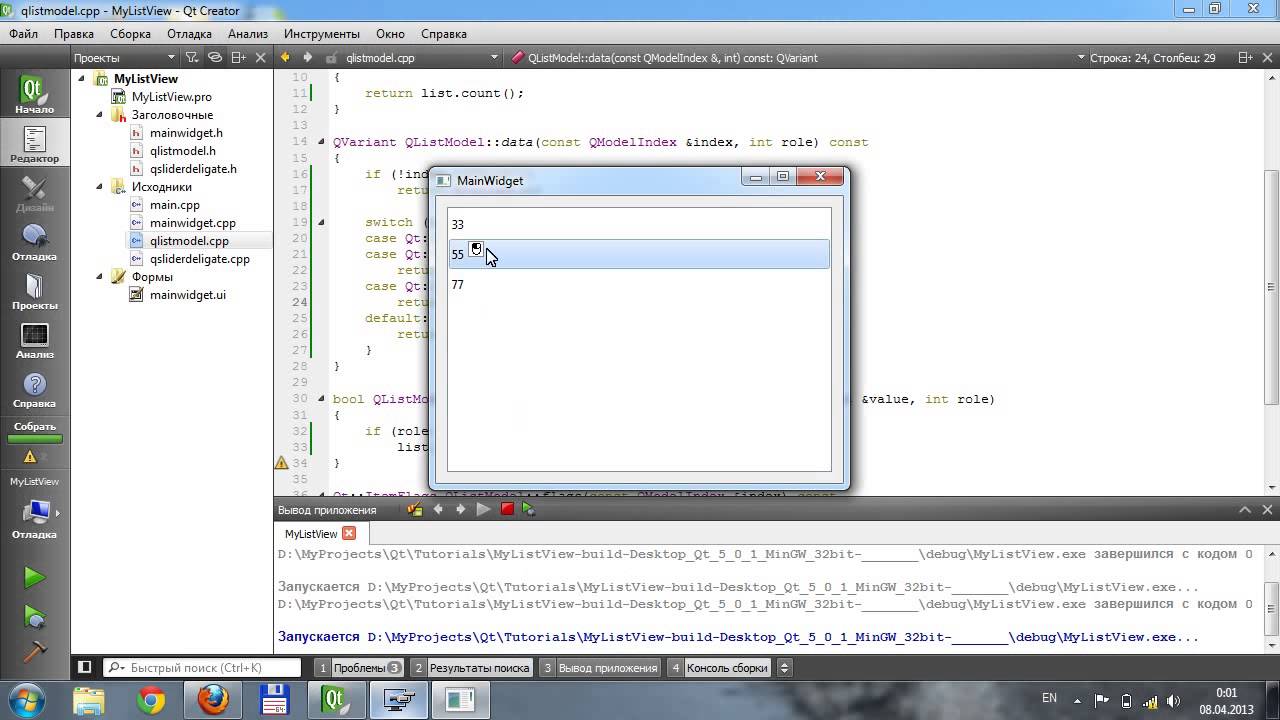
Task: Open Firefox from the Windows taskbar
Action: click(x=212, y=700)
